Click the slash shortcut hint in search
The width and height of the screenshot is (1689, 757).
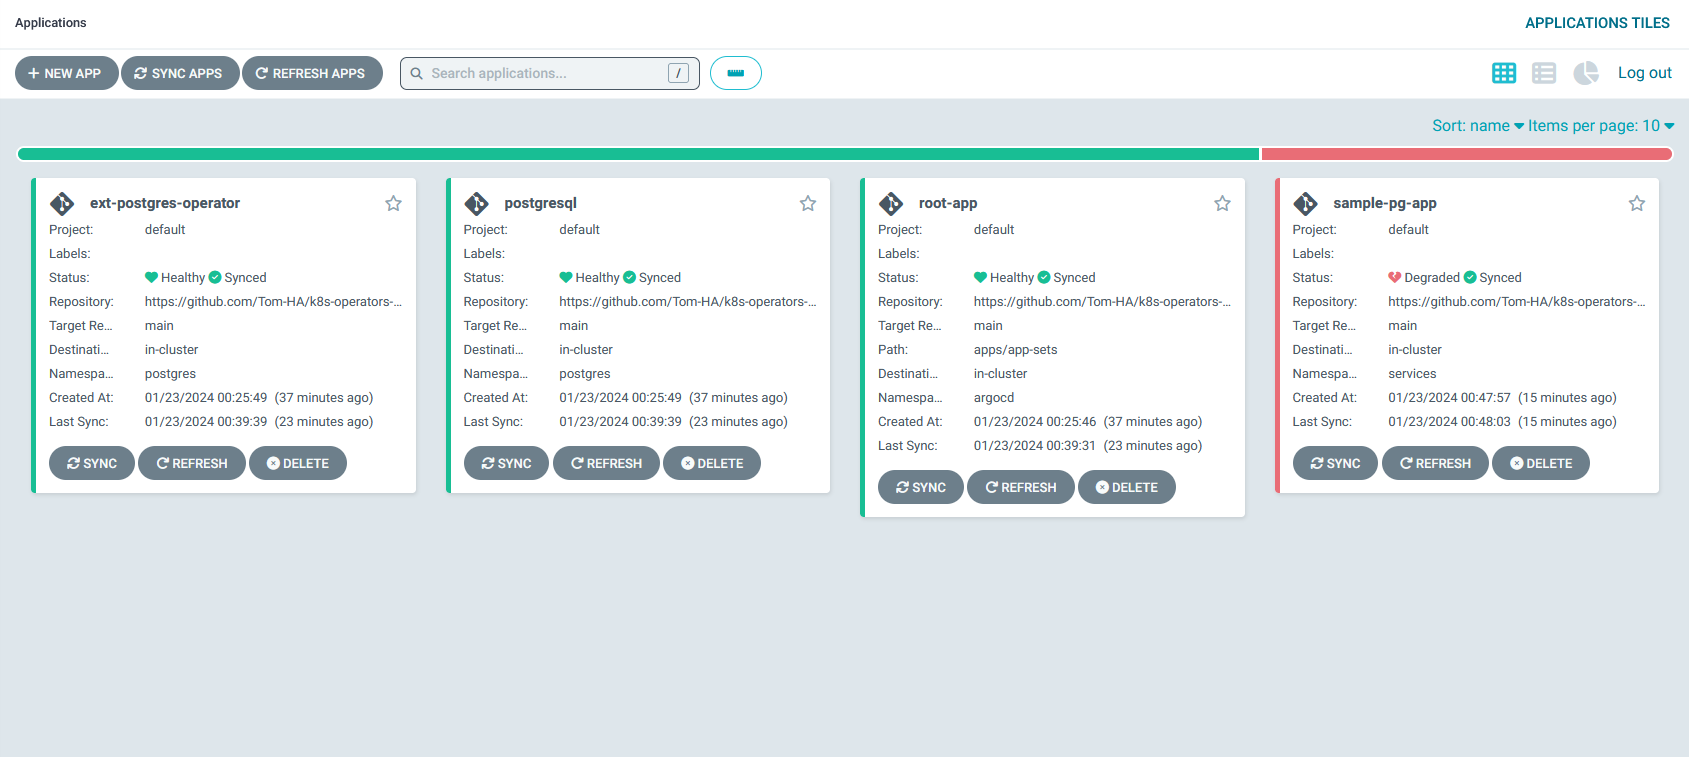pyautogui.click(x=679, y=73)
